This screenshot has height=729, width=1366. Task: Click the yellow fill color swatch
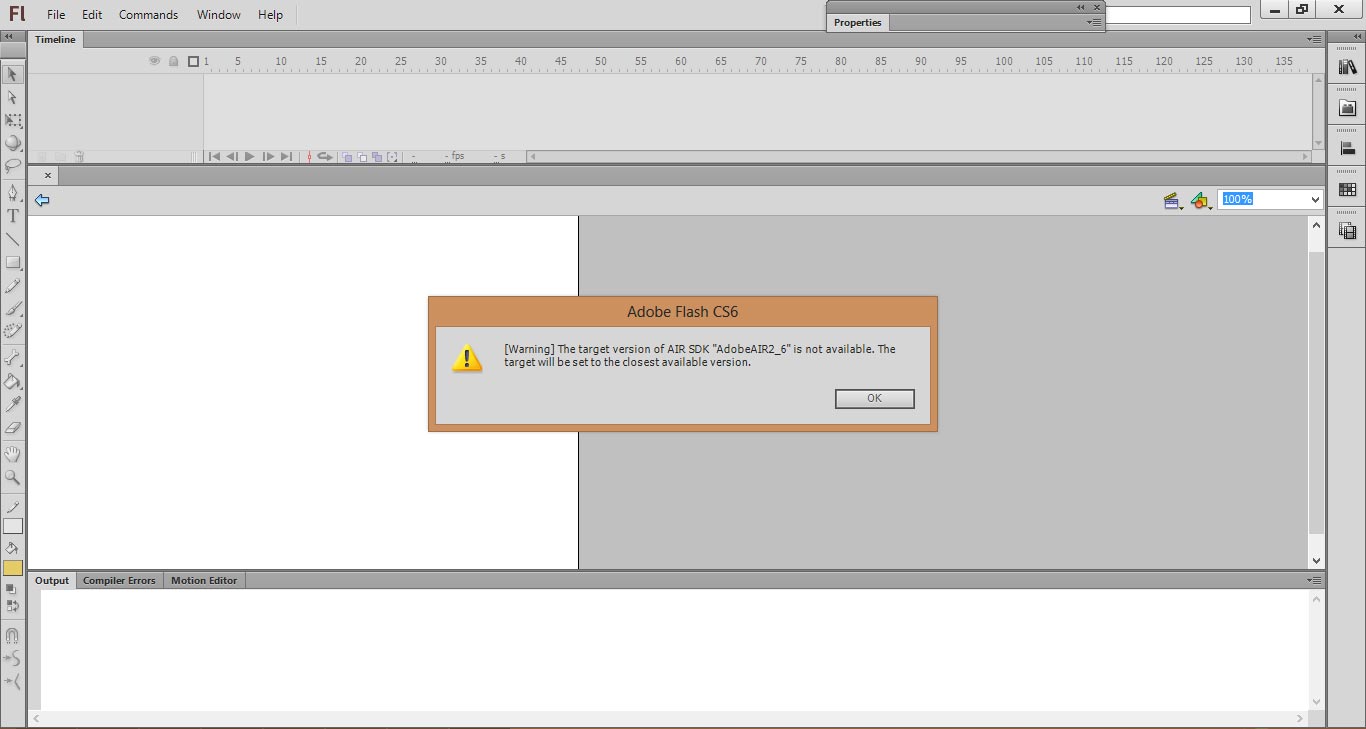coord(13,568)
